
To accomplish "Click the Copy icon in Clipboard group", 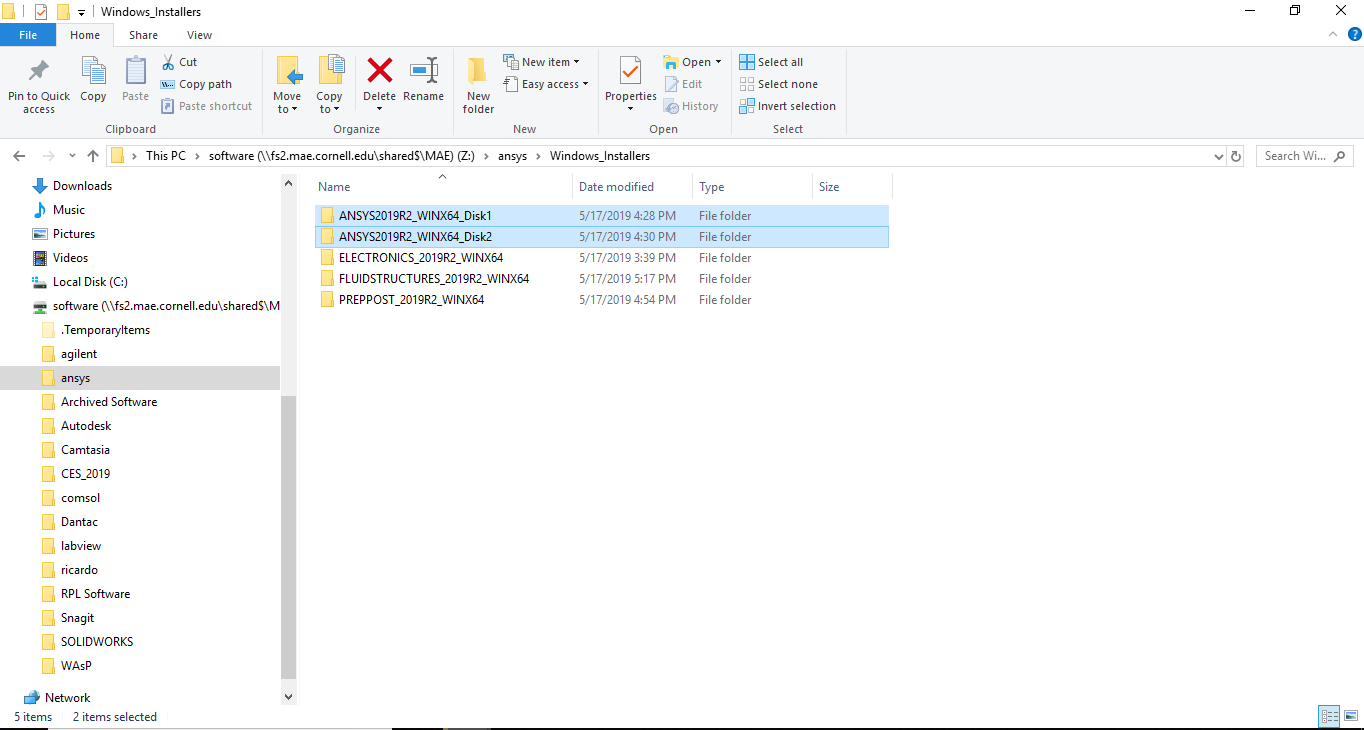I will point(93,72).
